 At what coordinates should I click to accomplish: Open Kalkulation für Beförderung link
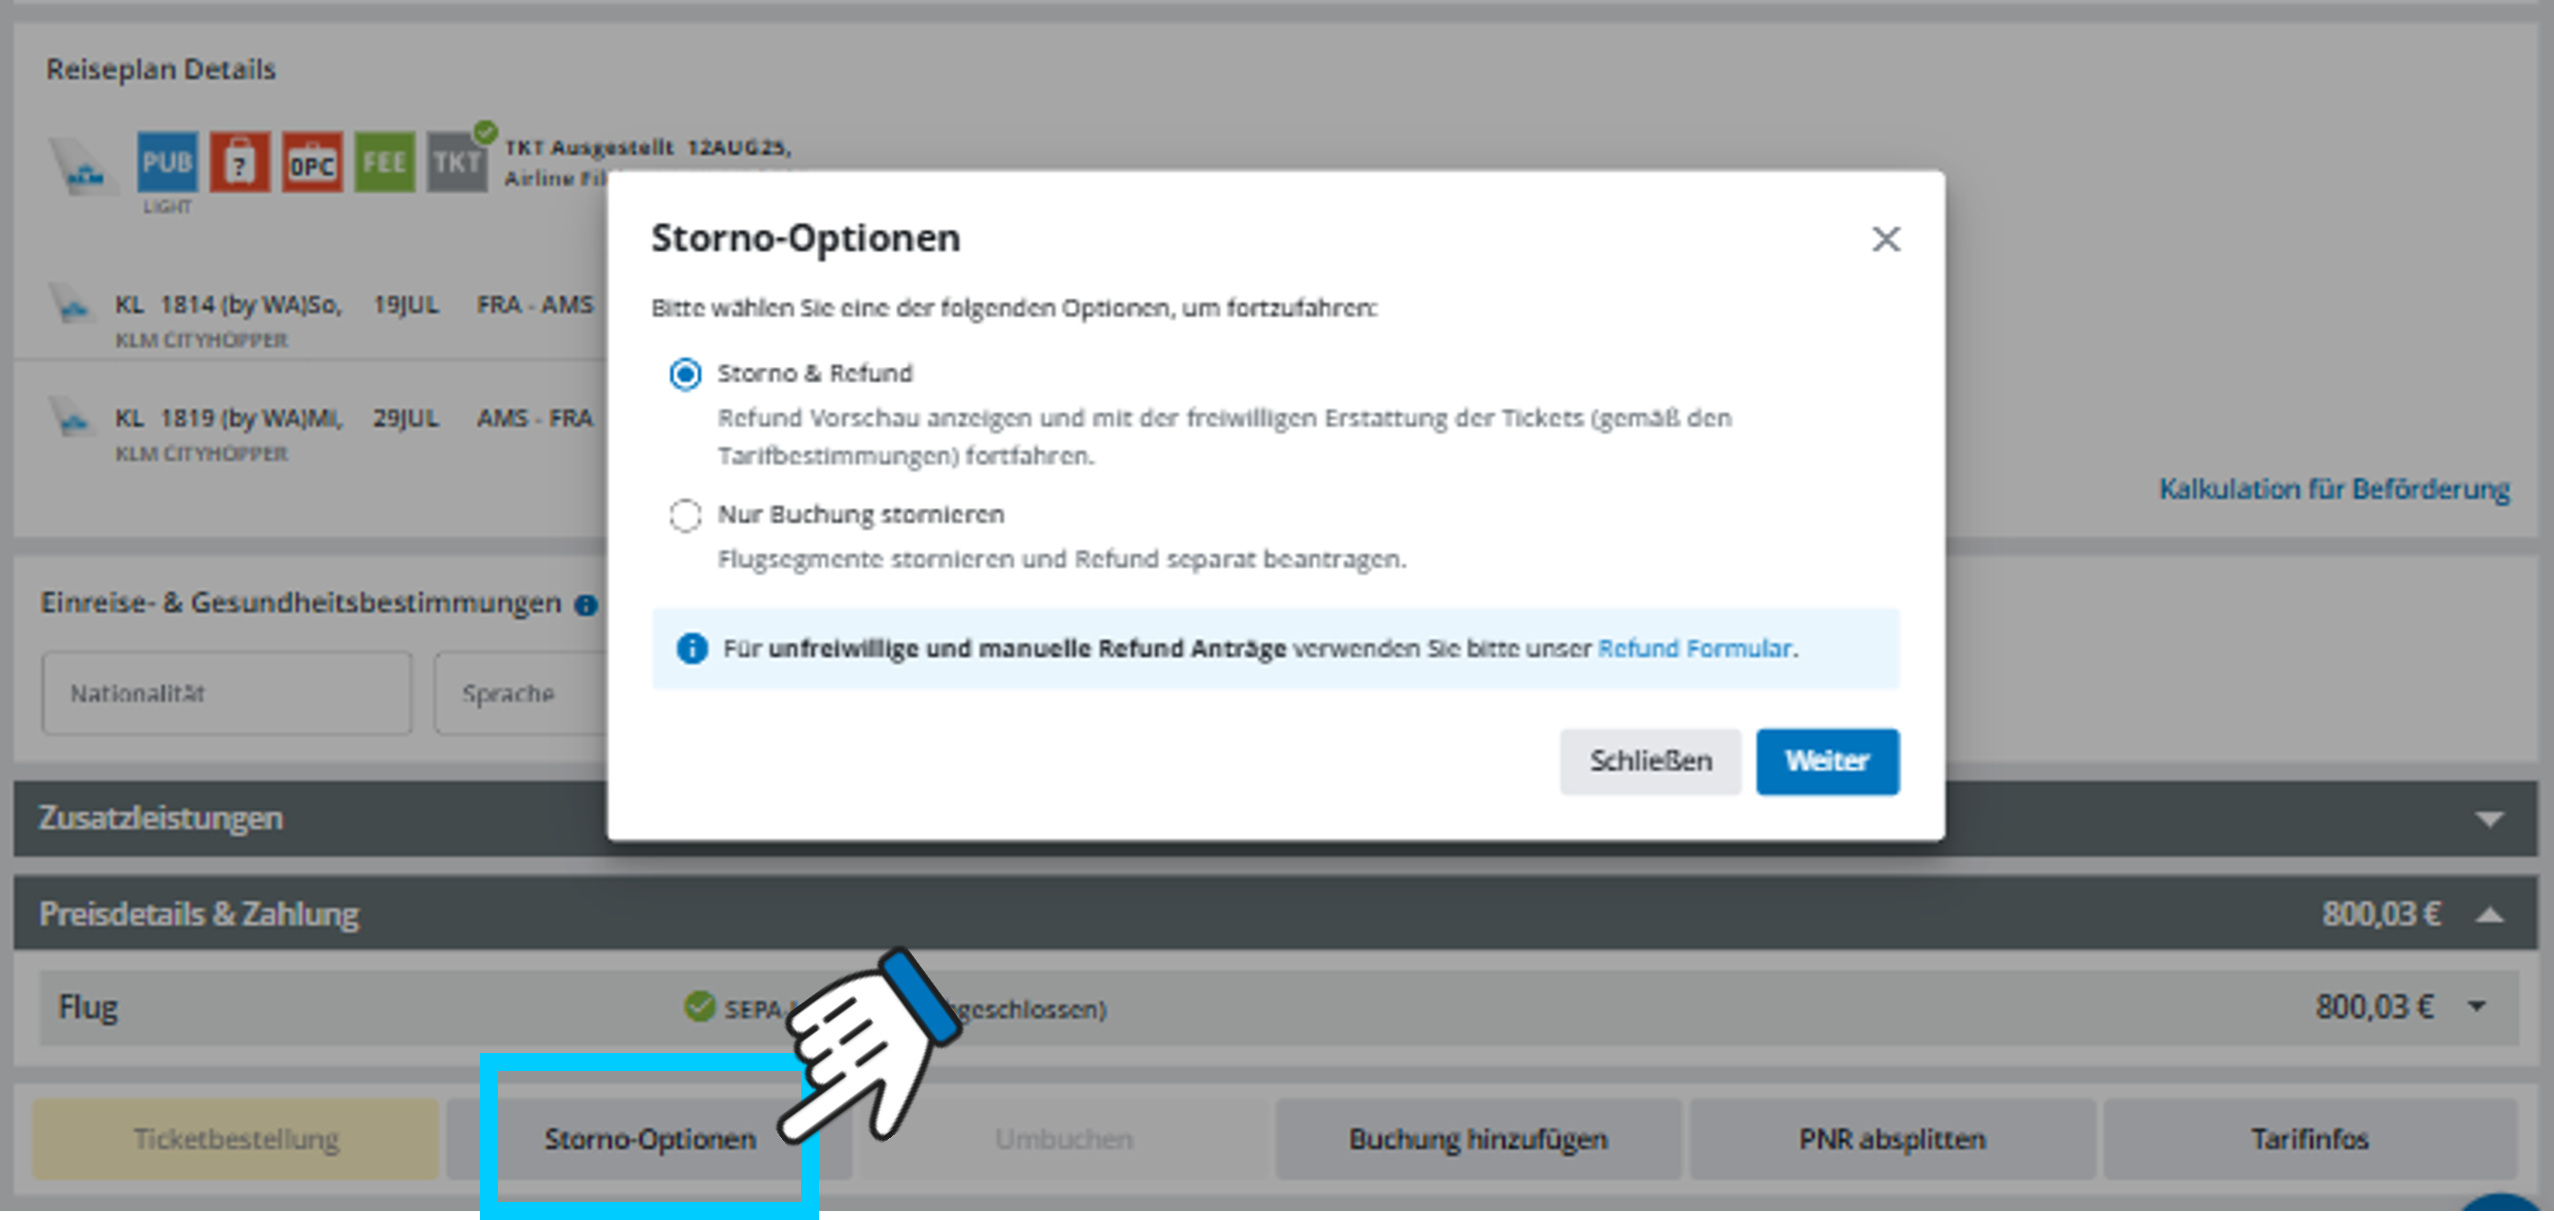tap(2333, 489)
